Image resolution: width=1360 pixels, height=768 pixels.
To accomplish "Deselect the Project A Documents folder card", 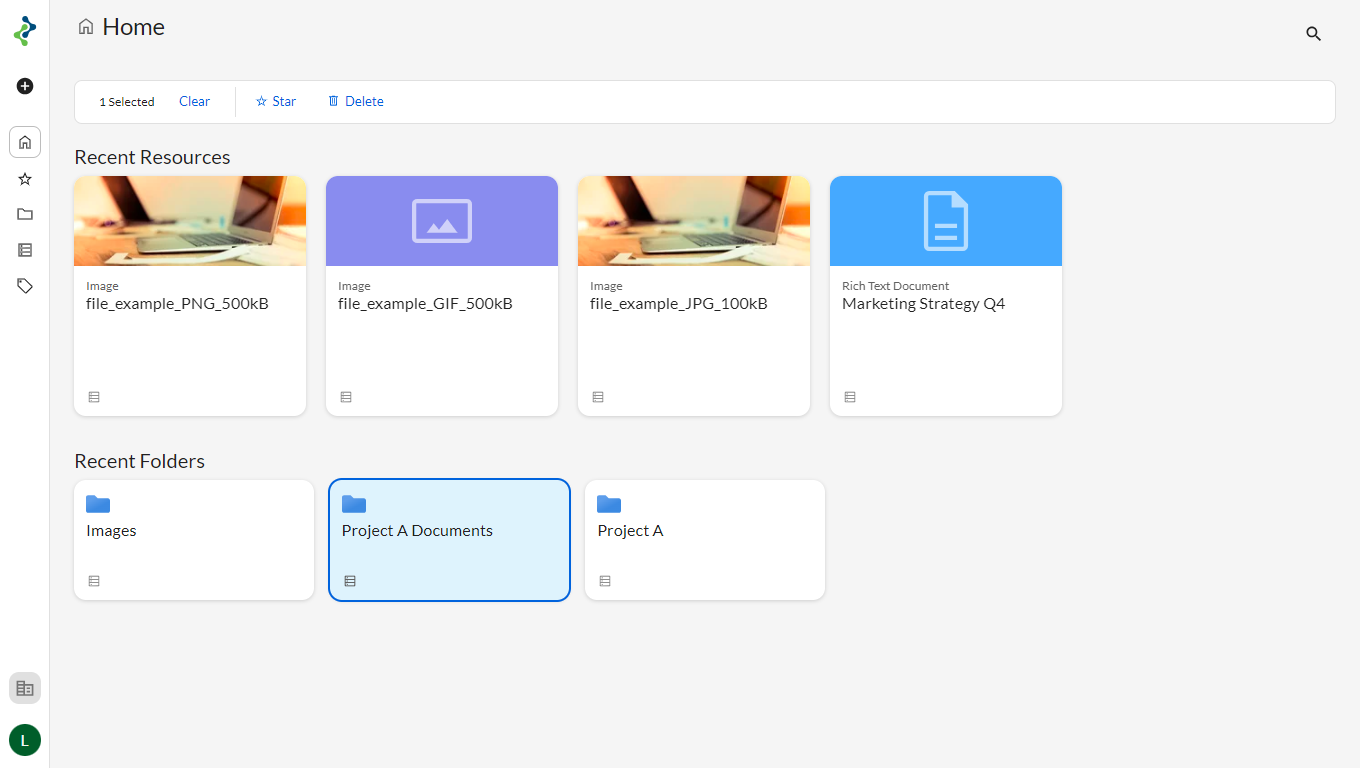I will click(x=449, y=540).
